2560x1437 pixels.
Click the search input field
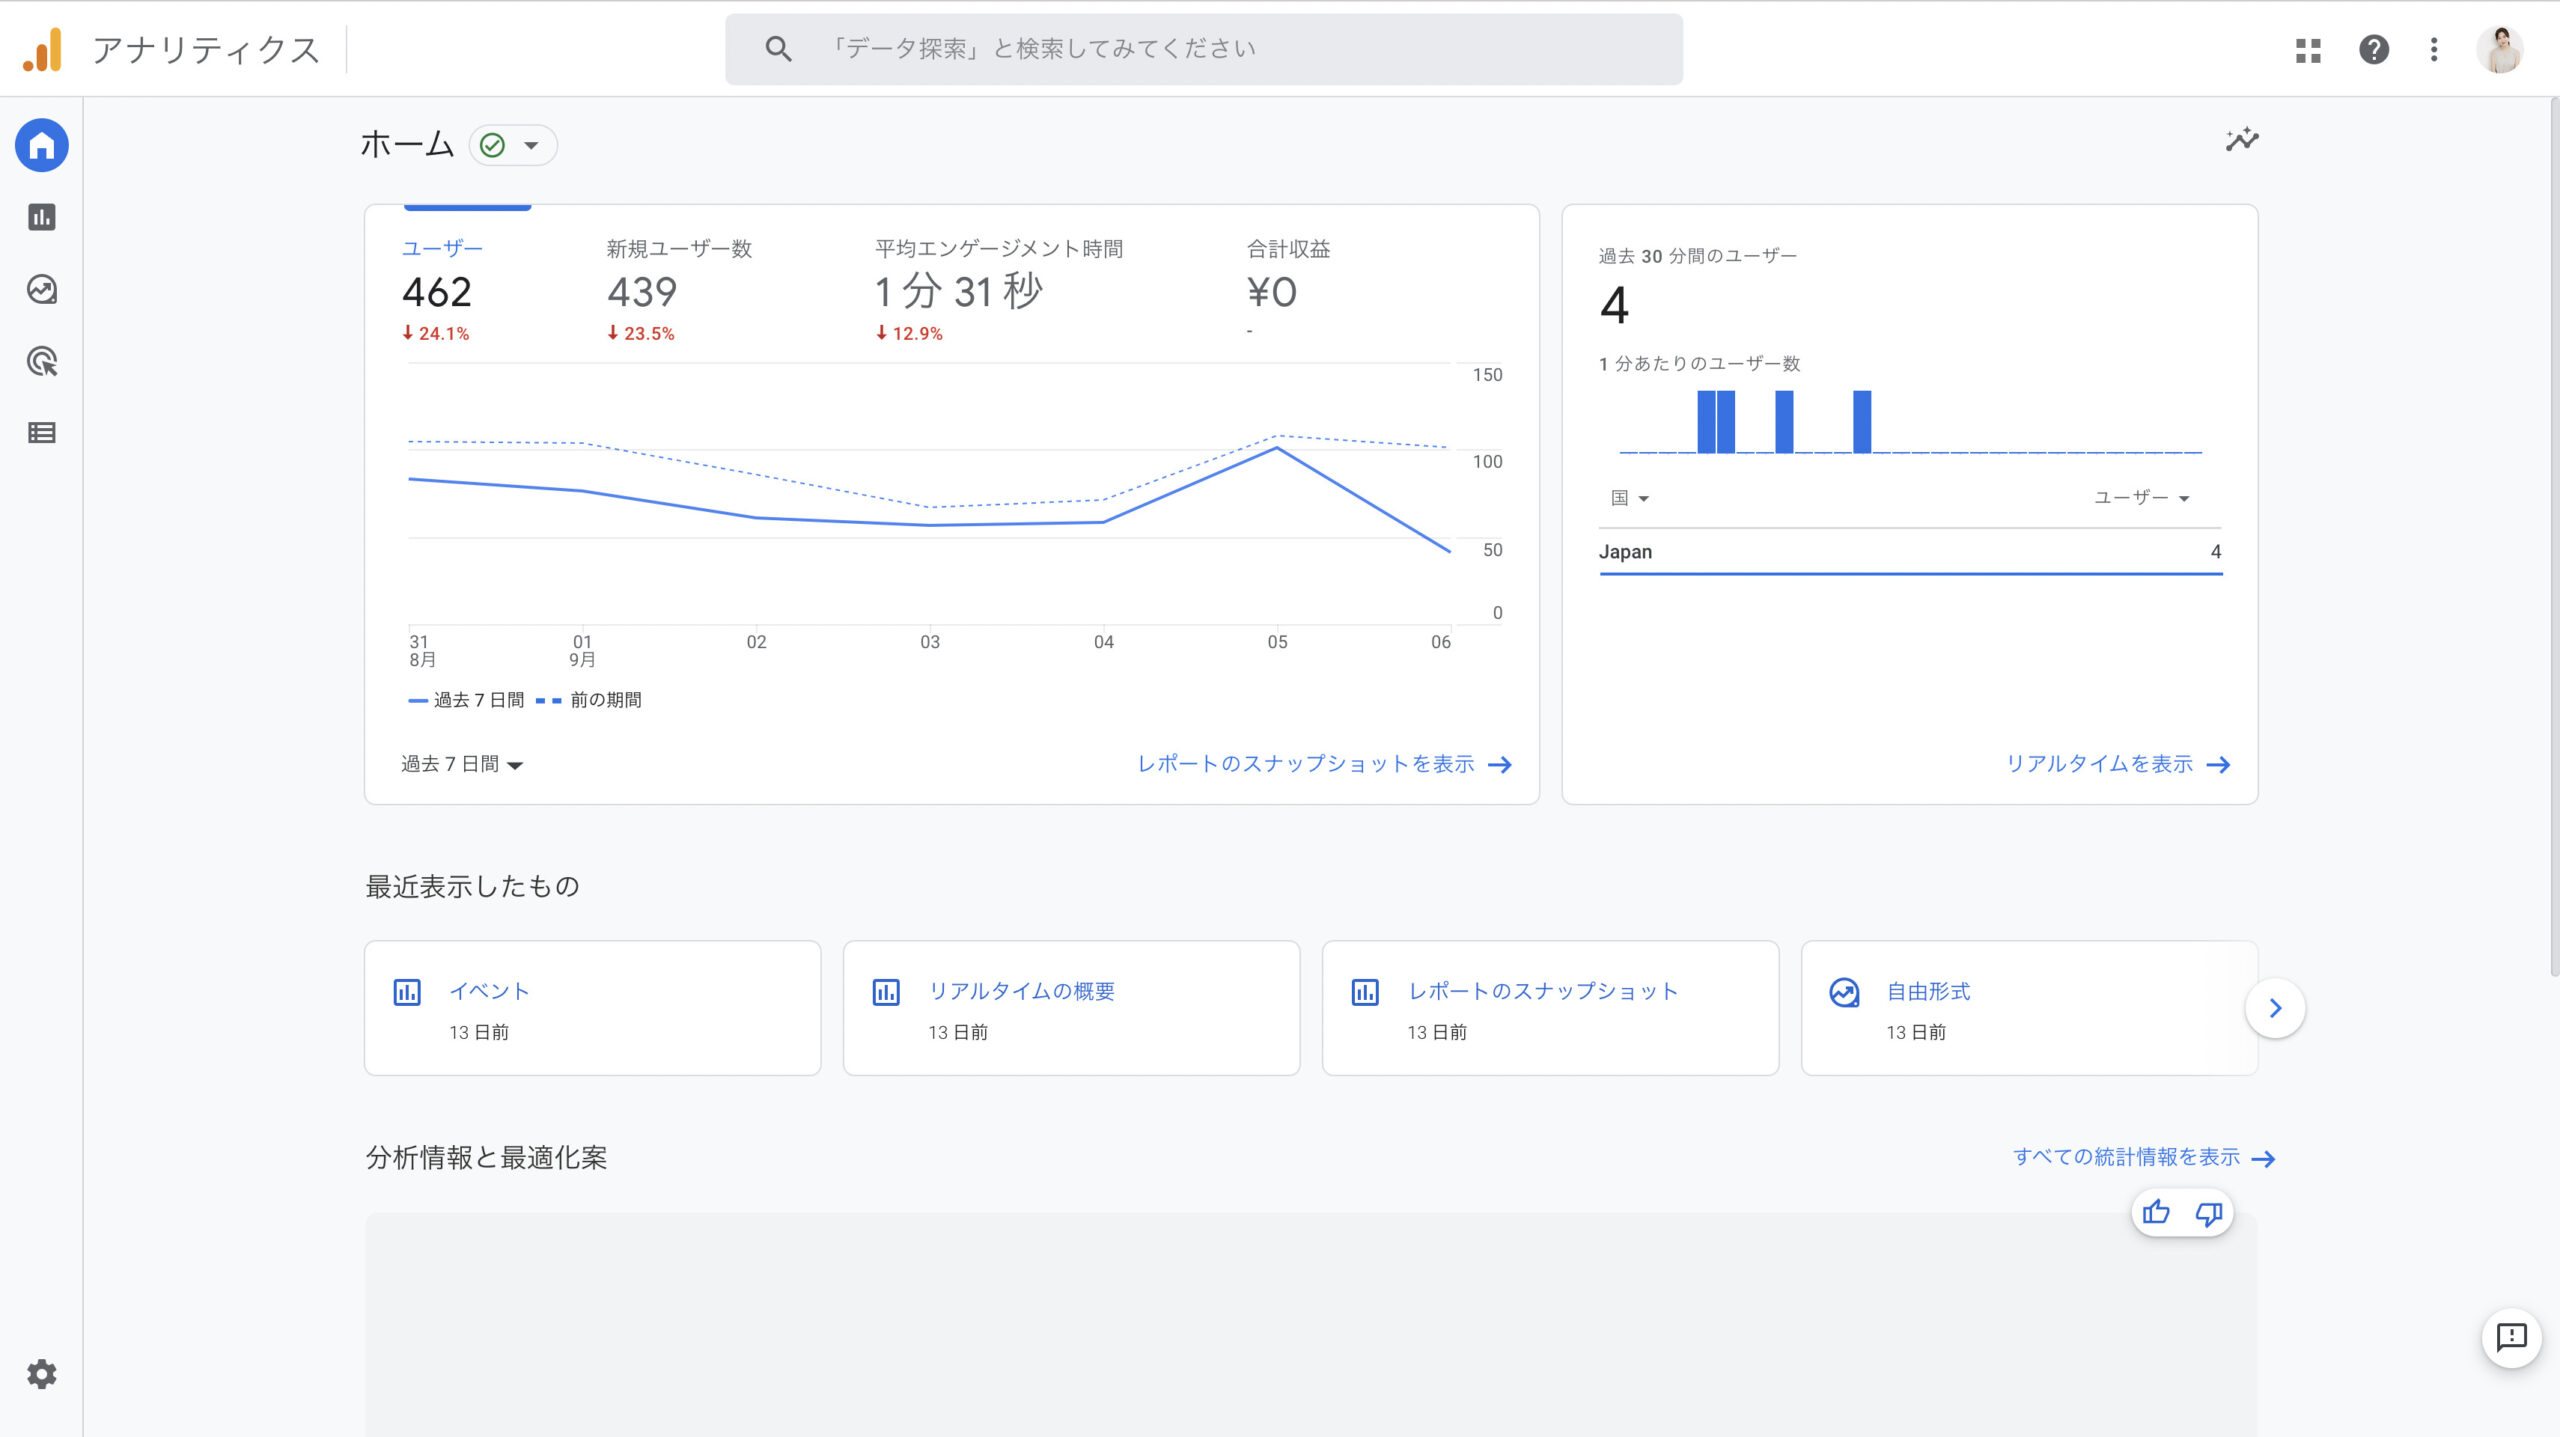click(1204, 49)
